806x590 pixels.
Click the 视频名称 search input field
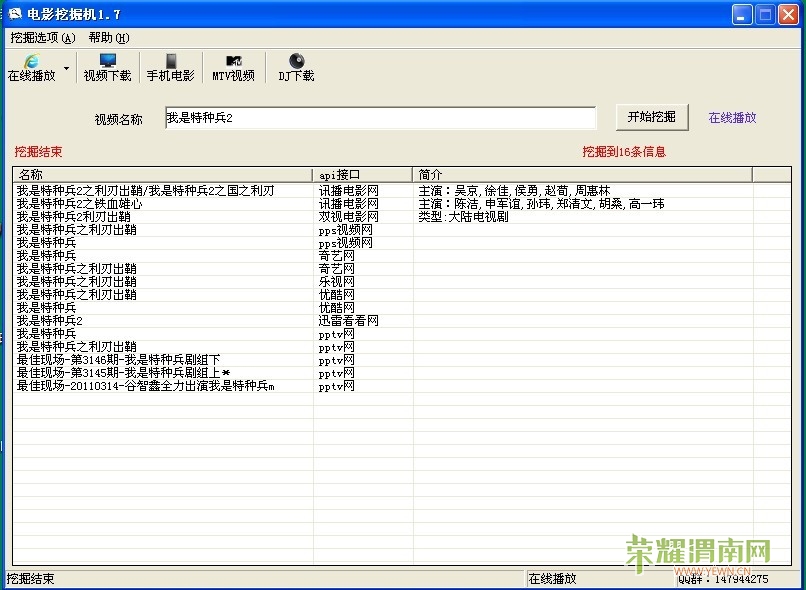tap(379, 118)
